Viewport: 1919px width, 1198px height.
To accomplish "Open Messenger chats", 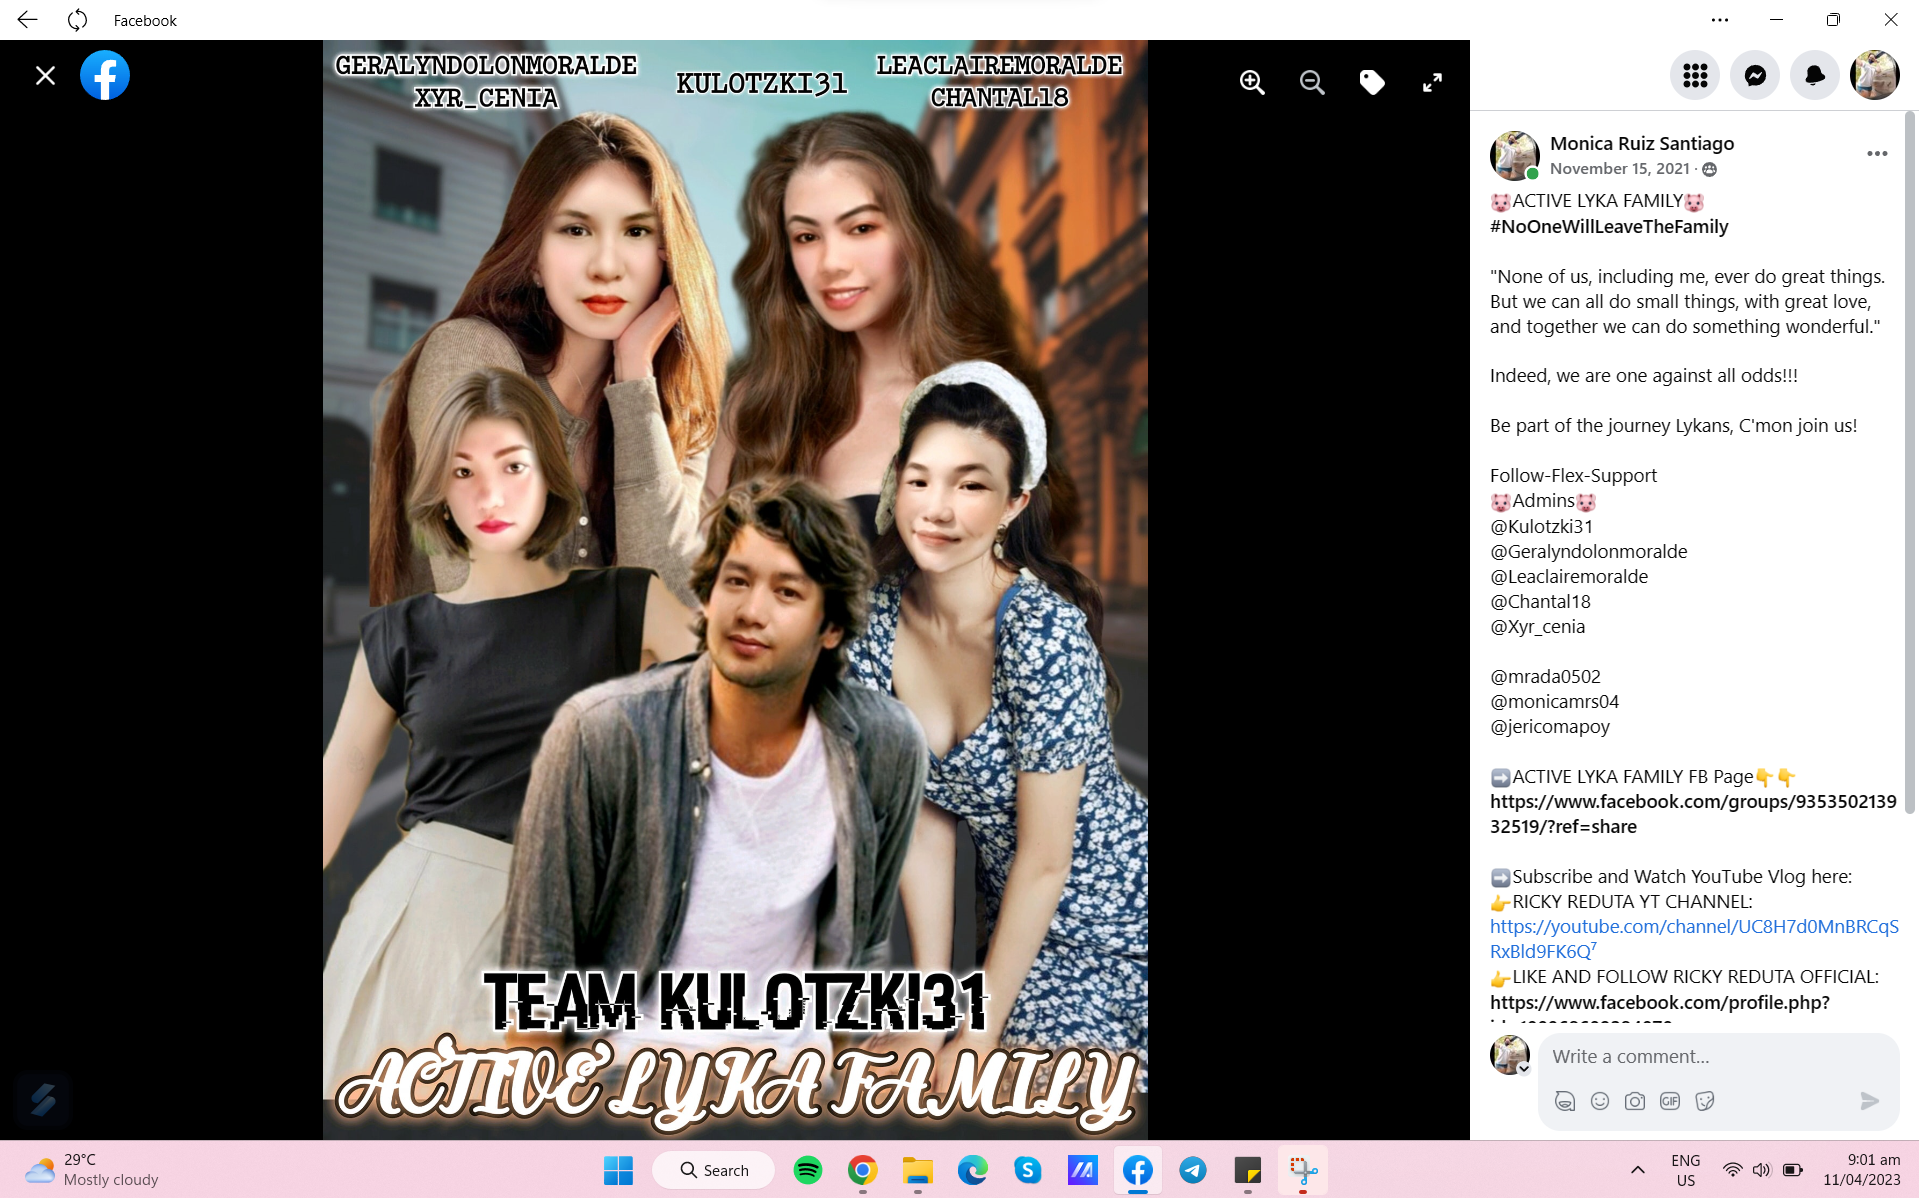I will coord(1755,75).
